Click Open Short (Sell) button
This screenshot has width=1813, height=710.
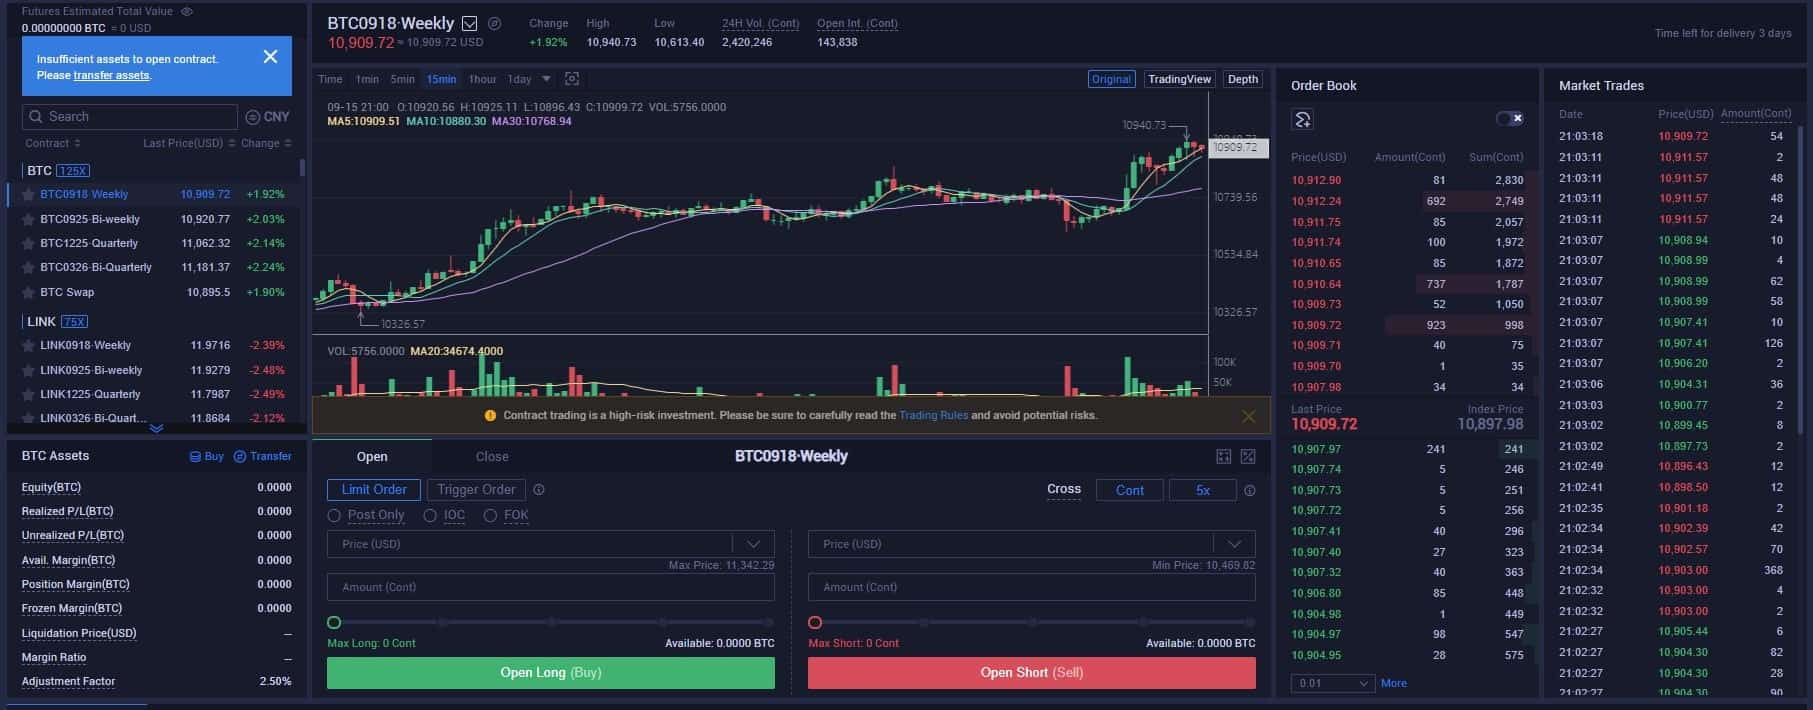pos(1032,673)
